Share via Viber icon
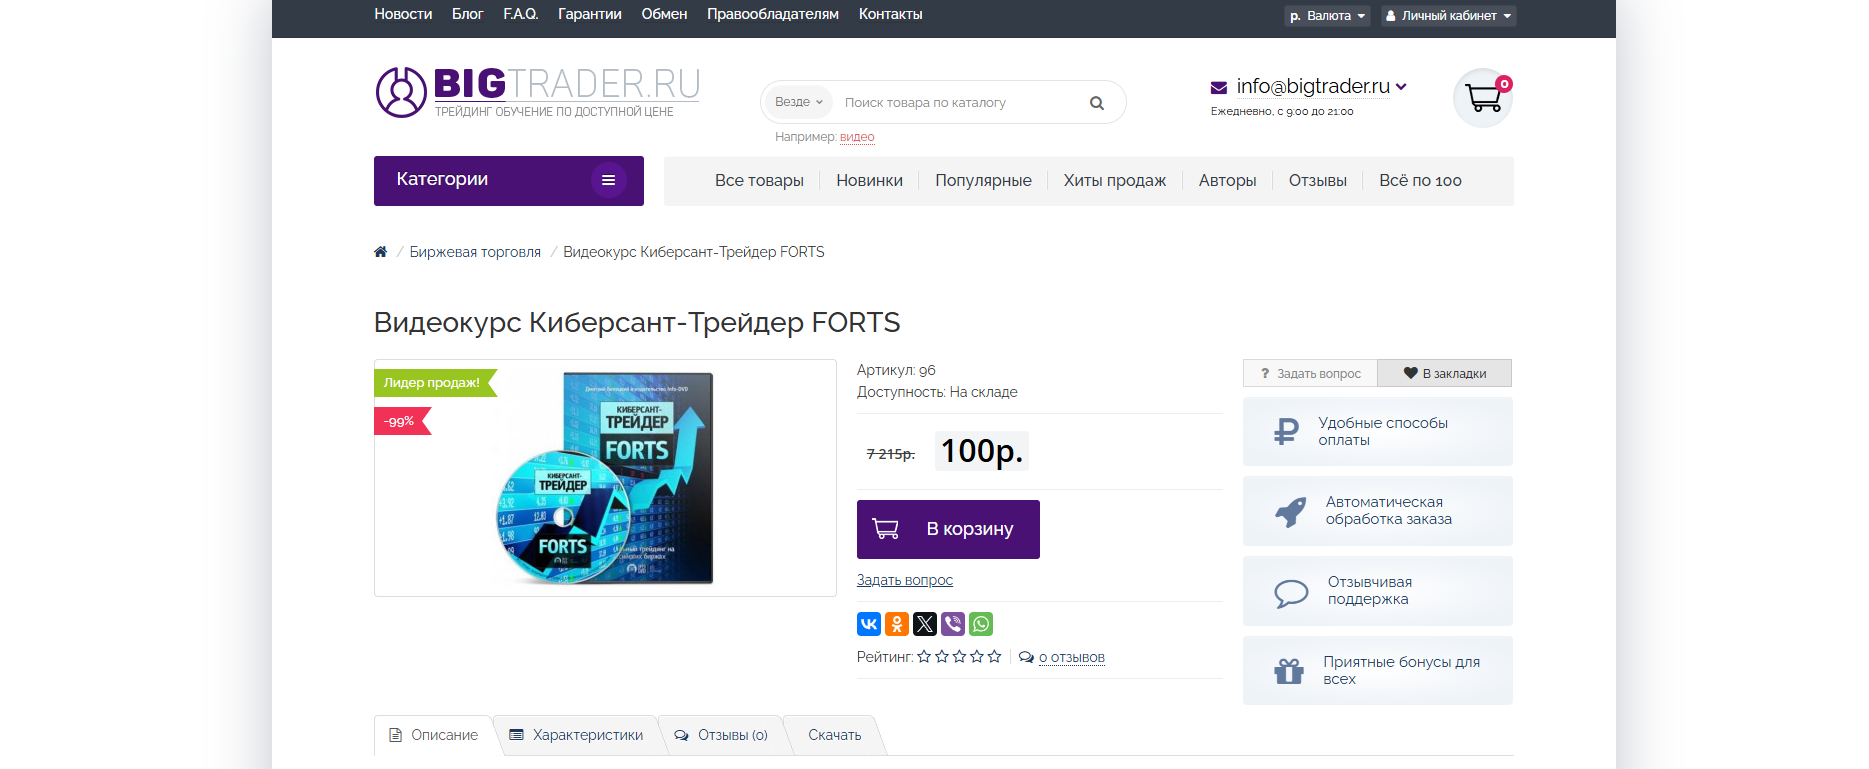Viewport: 1869px width, 769px height. [953, 624]
